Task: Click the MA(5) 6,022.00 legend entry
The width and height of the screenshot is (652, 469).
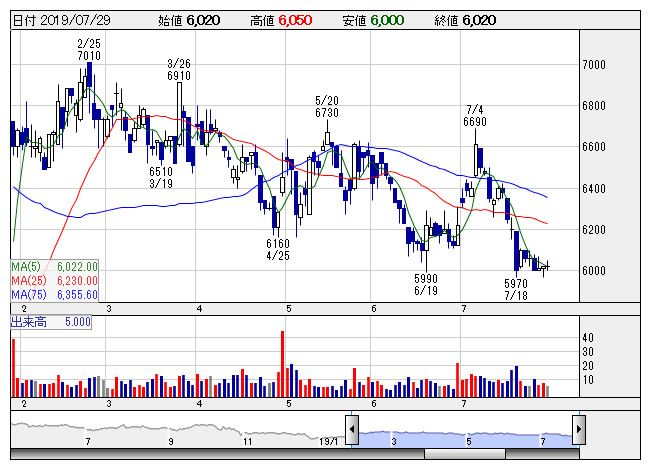Action: [54, 267]
